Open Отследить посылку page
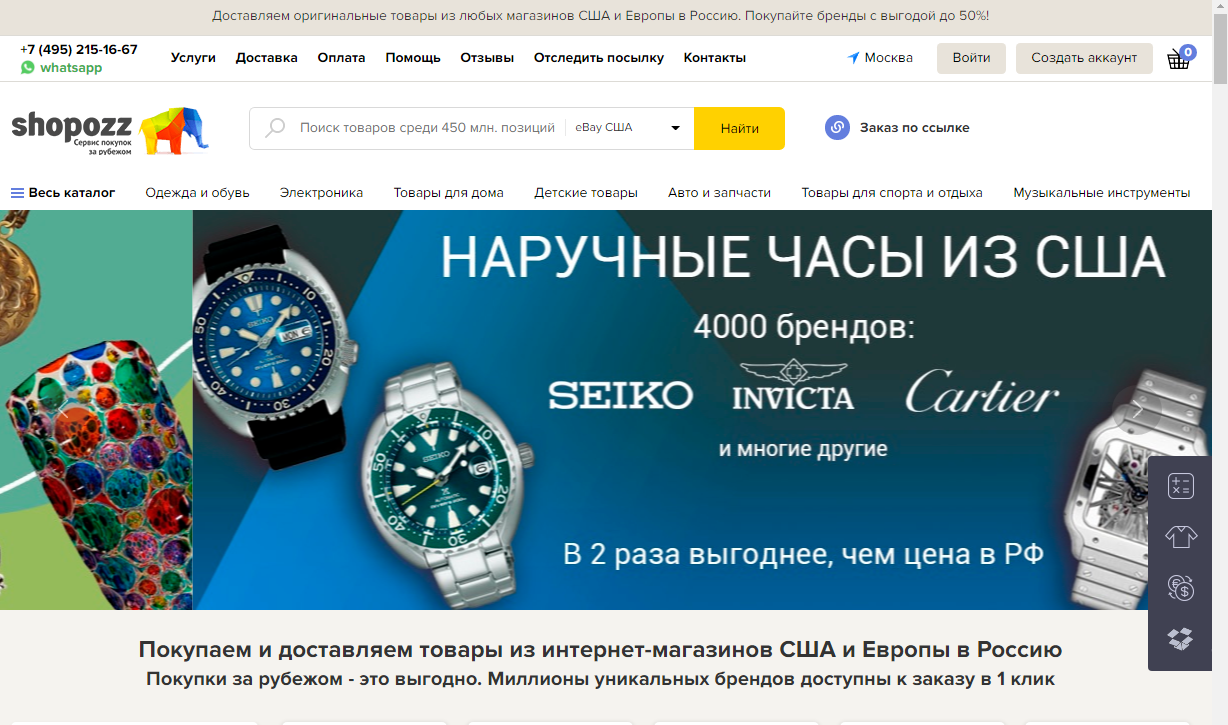This screenshot has width=1228, height=725. click(599, 58)
